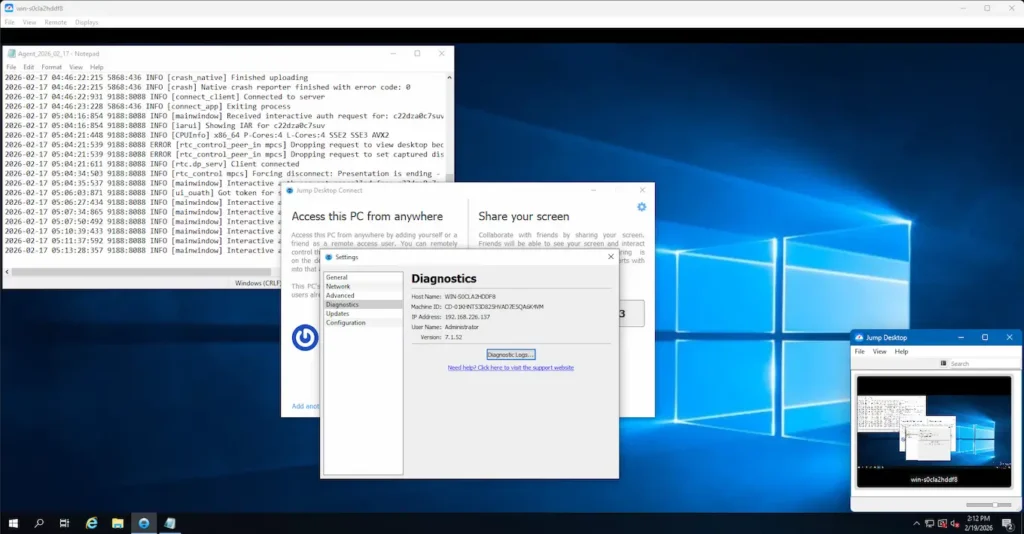1024x534 pixels.
Task: Click Windows (CRLF) in Notepad status bar
Action: pos(257,283)
